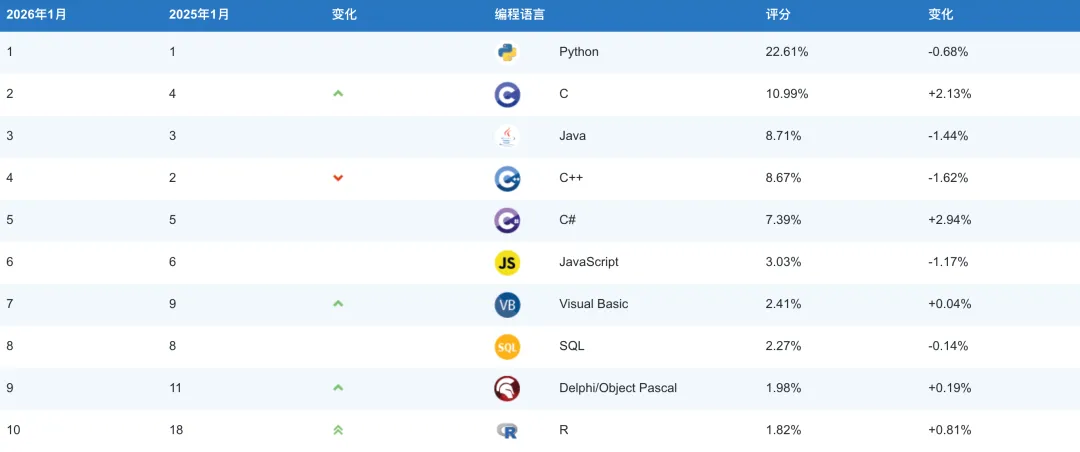Click the 编程语言 column header
The height and width of the screenshot is (452, 1080).
coord(519,14)
